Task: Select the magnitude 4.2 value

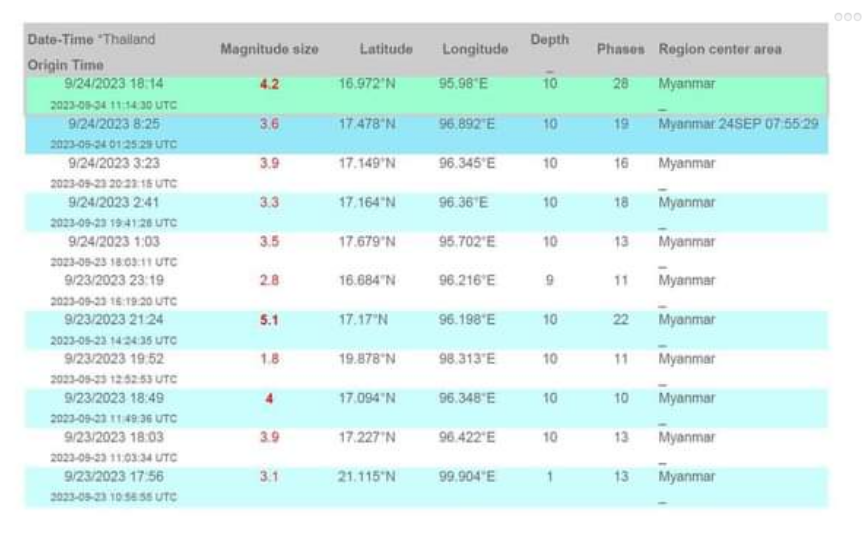Action: (269, 84)
